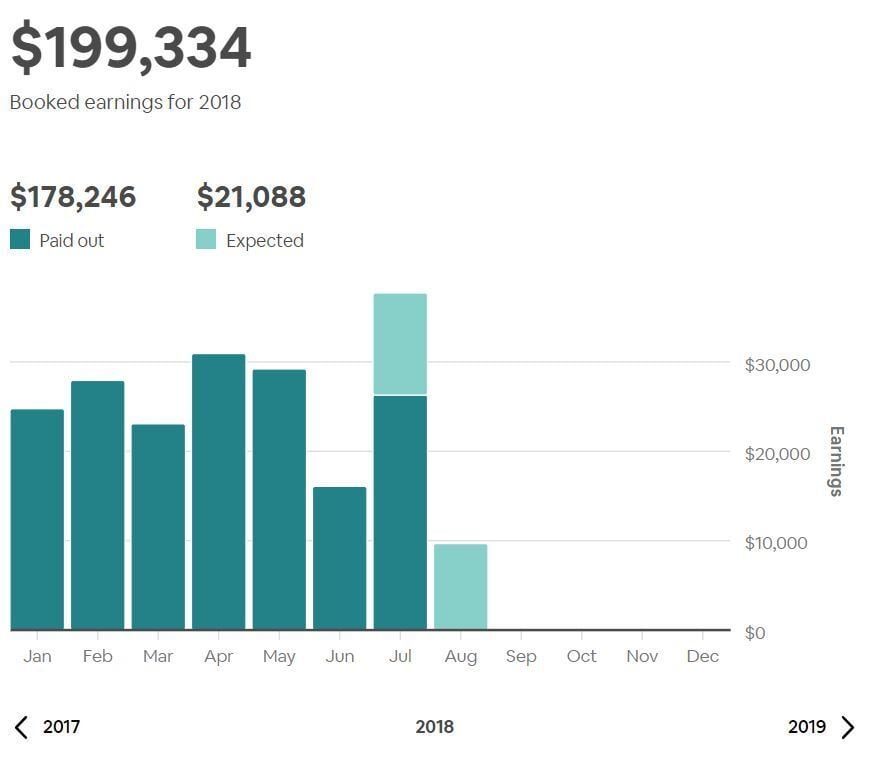873x758 pixels.
Task: Click the $178,246 paid out amount
Action: (x=73, y=197)
